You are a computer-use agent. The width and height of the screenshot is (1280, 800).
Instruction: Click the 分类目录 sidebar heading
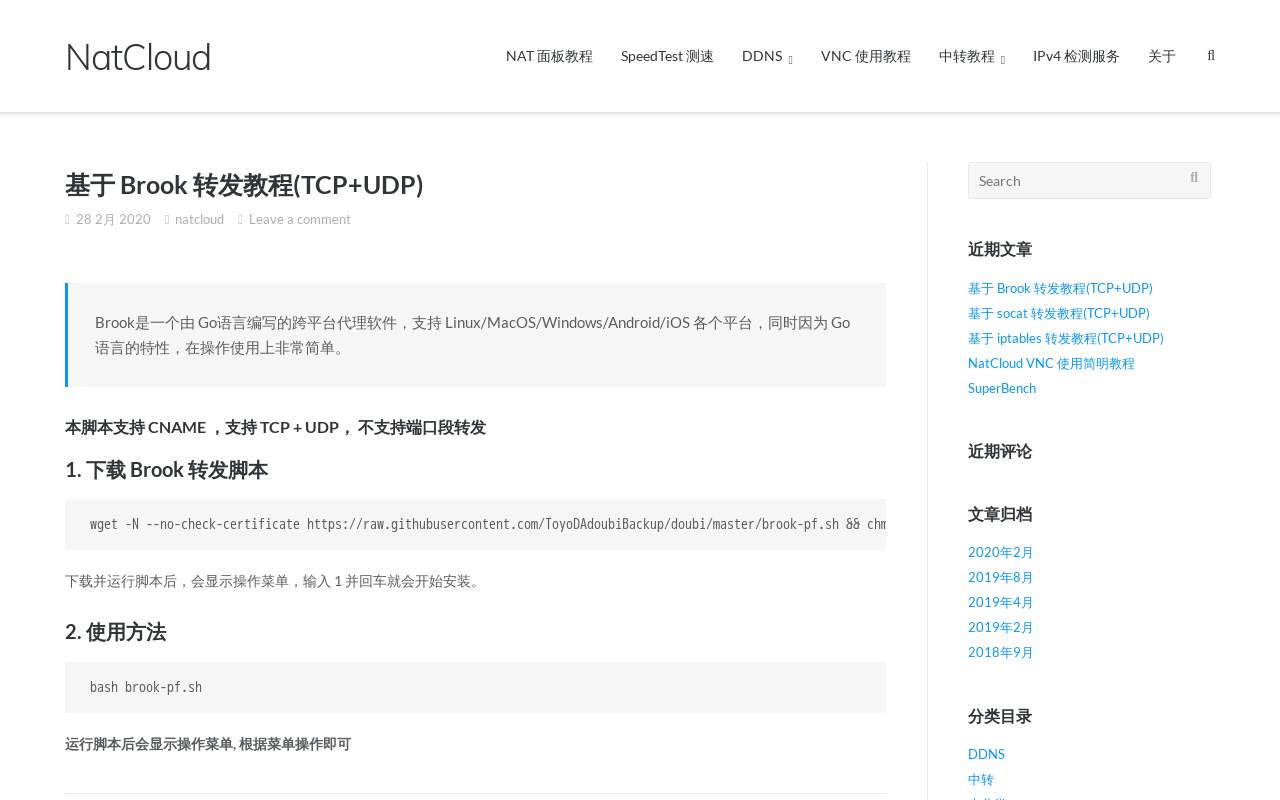point(1000,716)
